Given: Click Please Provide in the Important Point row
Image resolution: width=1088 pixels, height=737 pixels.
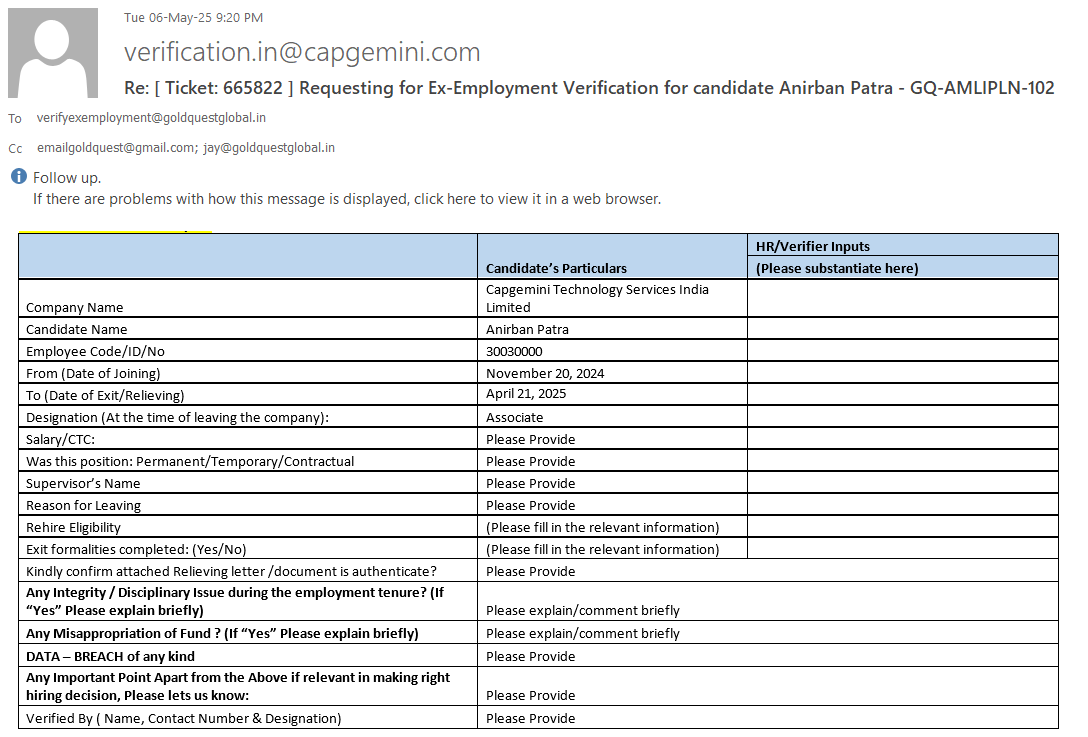Looking at the screenshot, I should tap(530, 695).
